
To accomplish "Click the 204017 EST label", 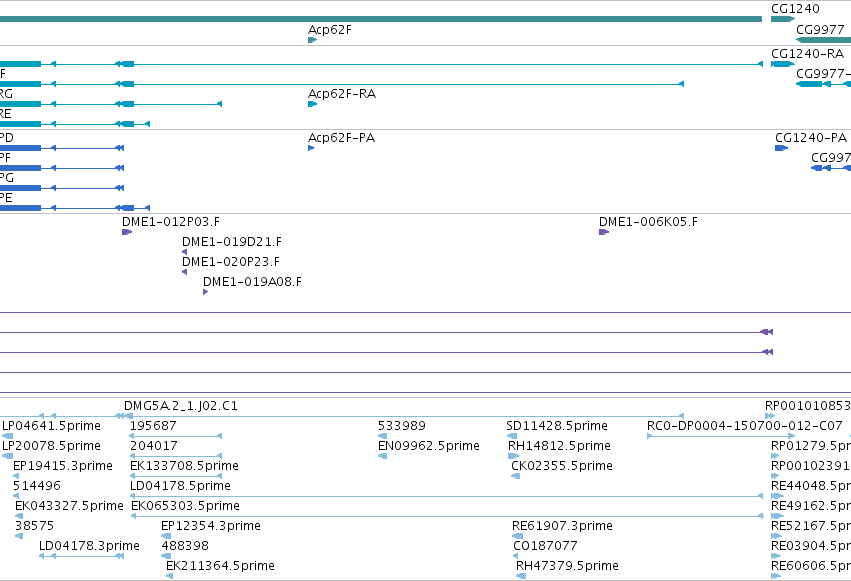I will click(x=153, y=446).
